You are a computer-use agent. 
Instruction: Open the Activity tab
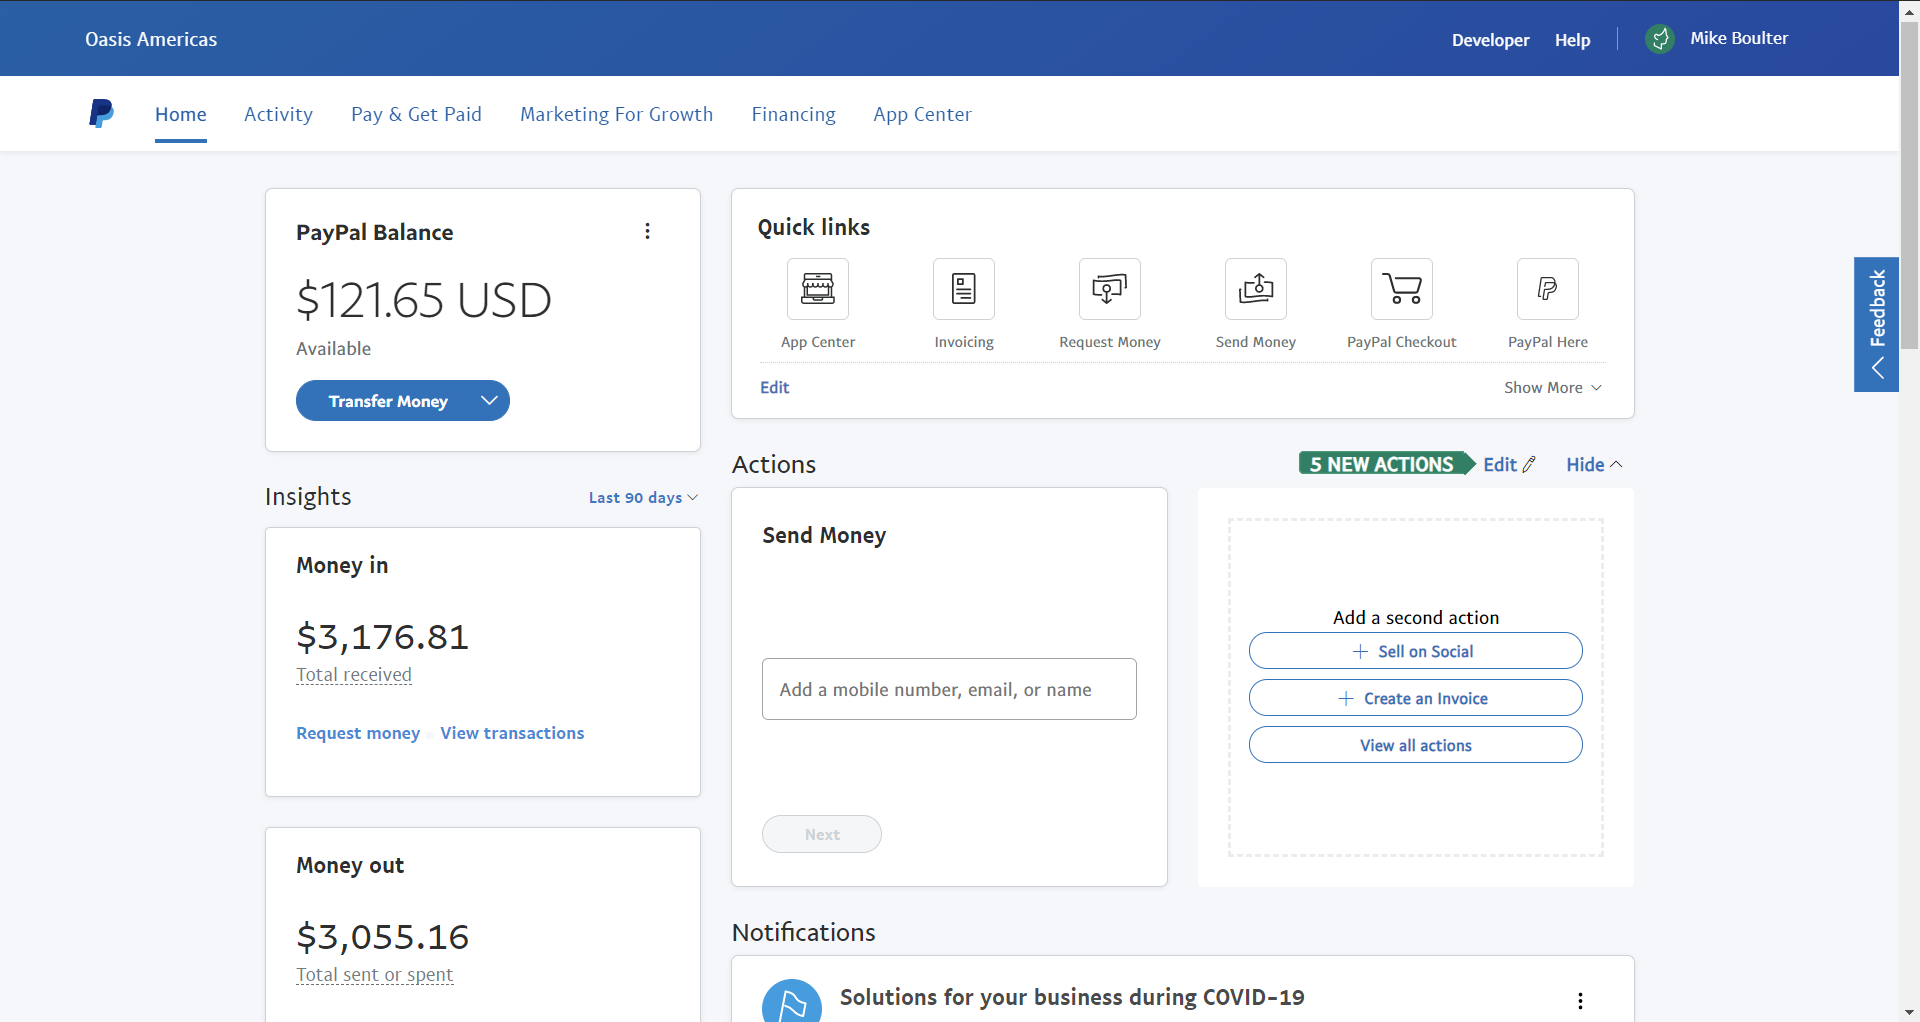[x=278, y=114]
